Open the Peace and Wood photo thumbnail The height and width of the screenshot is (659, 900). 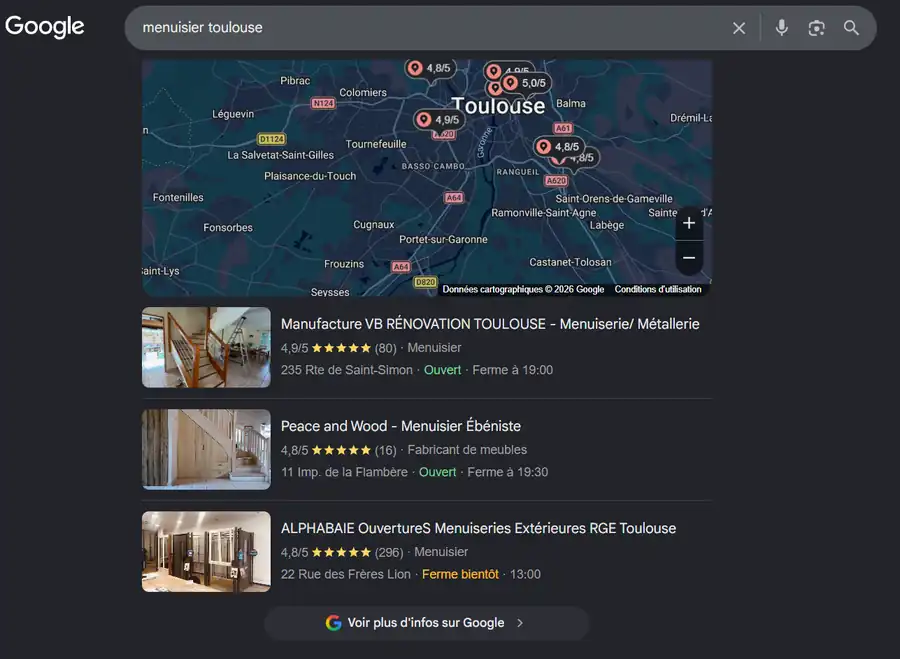[x=206, y=449]
